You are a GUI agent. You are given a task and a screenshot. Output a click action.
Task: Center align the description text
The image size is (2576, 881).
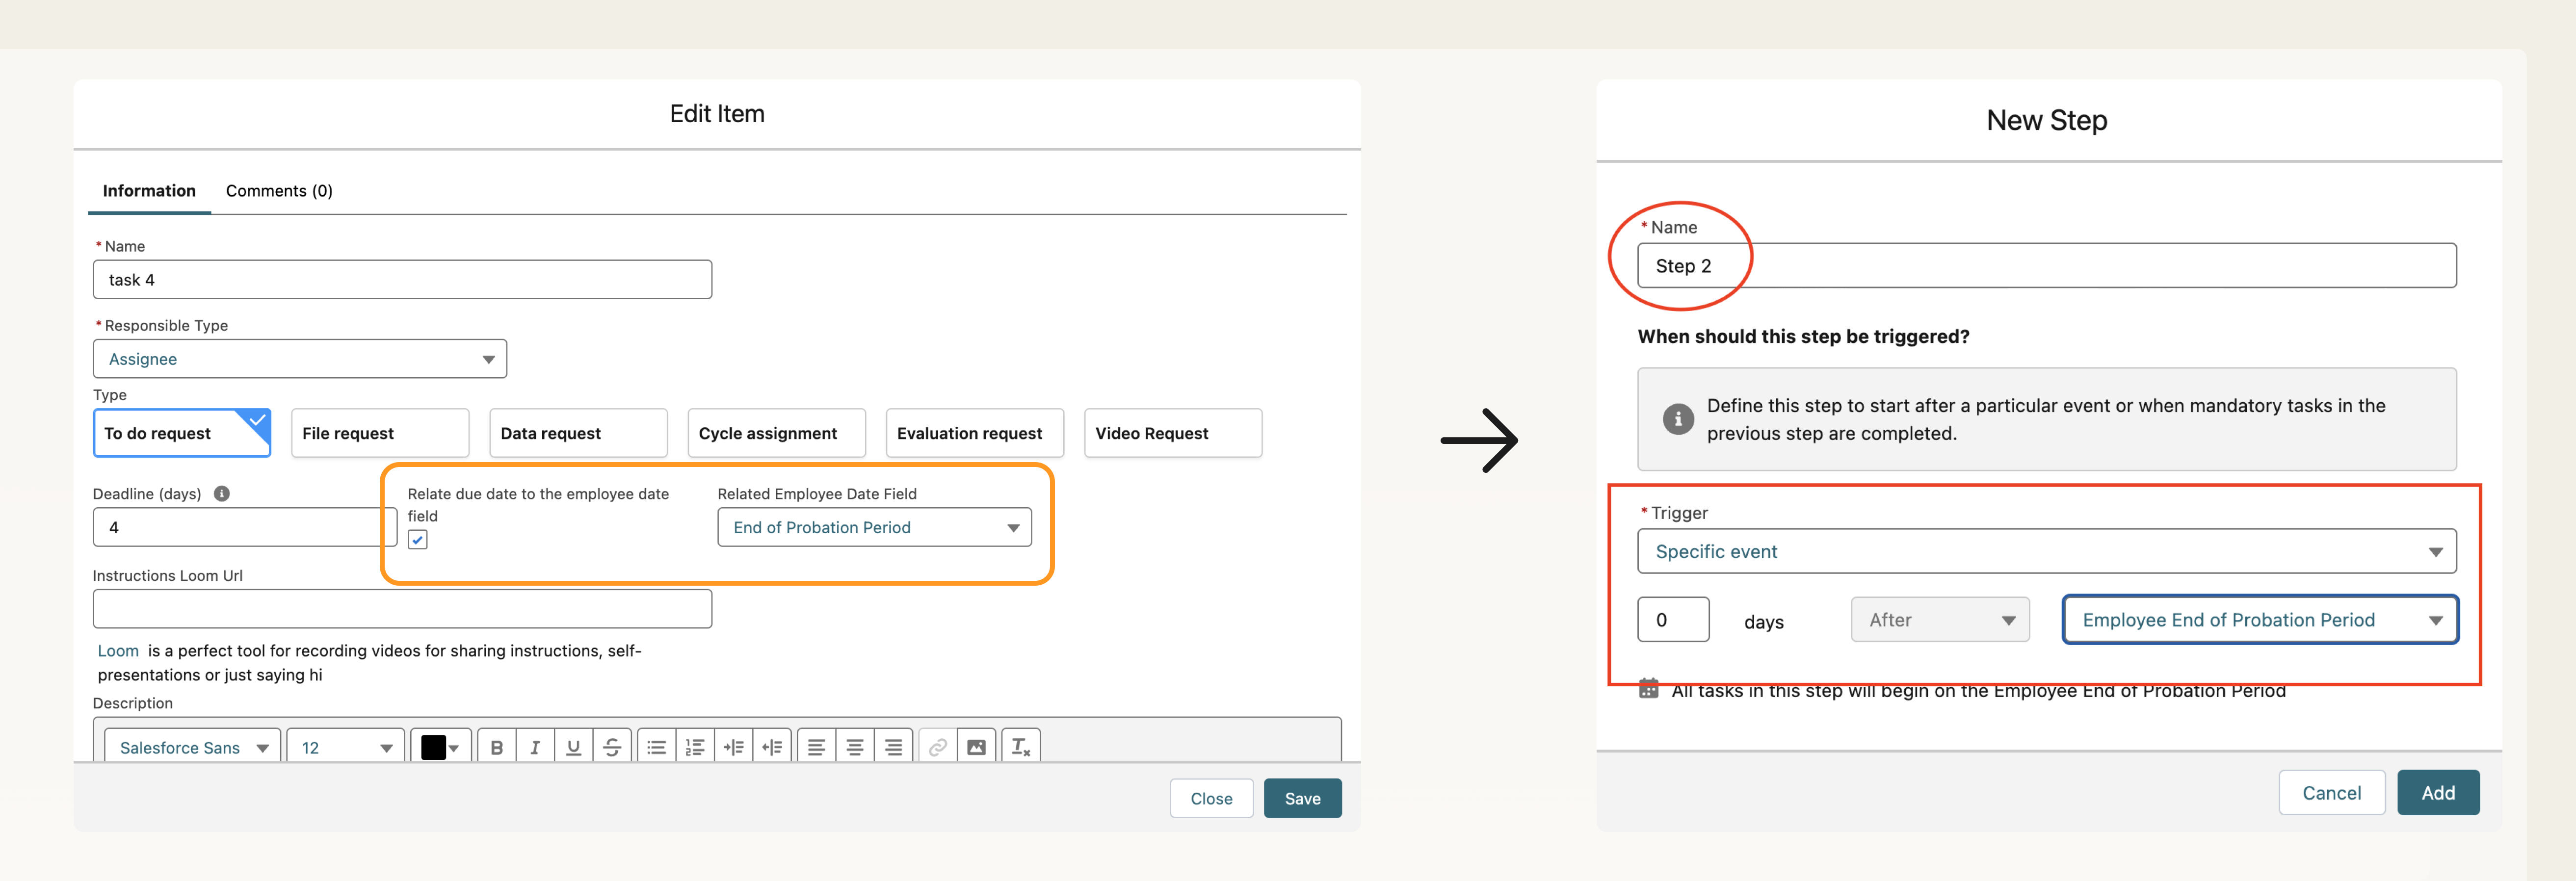point(855,746)
